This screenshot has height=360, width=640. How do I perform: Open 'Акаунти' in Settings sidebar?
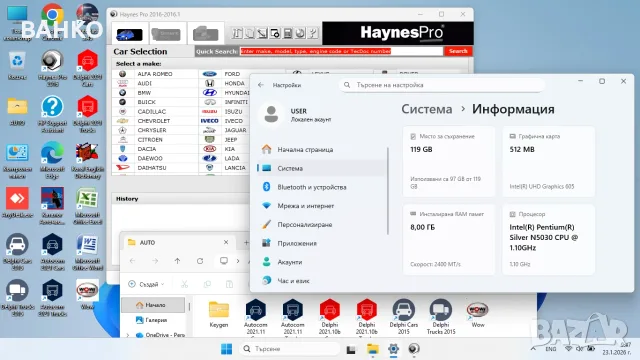[322, 262]
